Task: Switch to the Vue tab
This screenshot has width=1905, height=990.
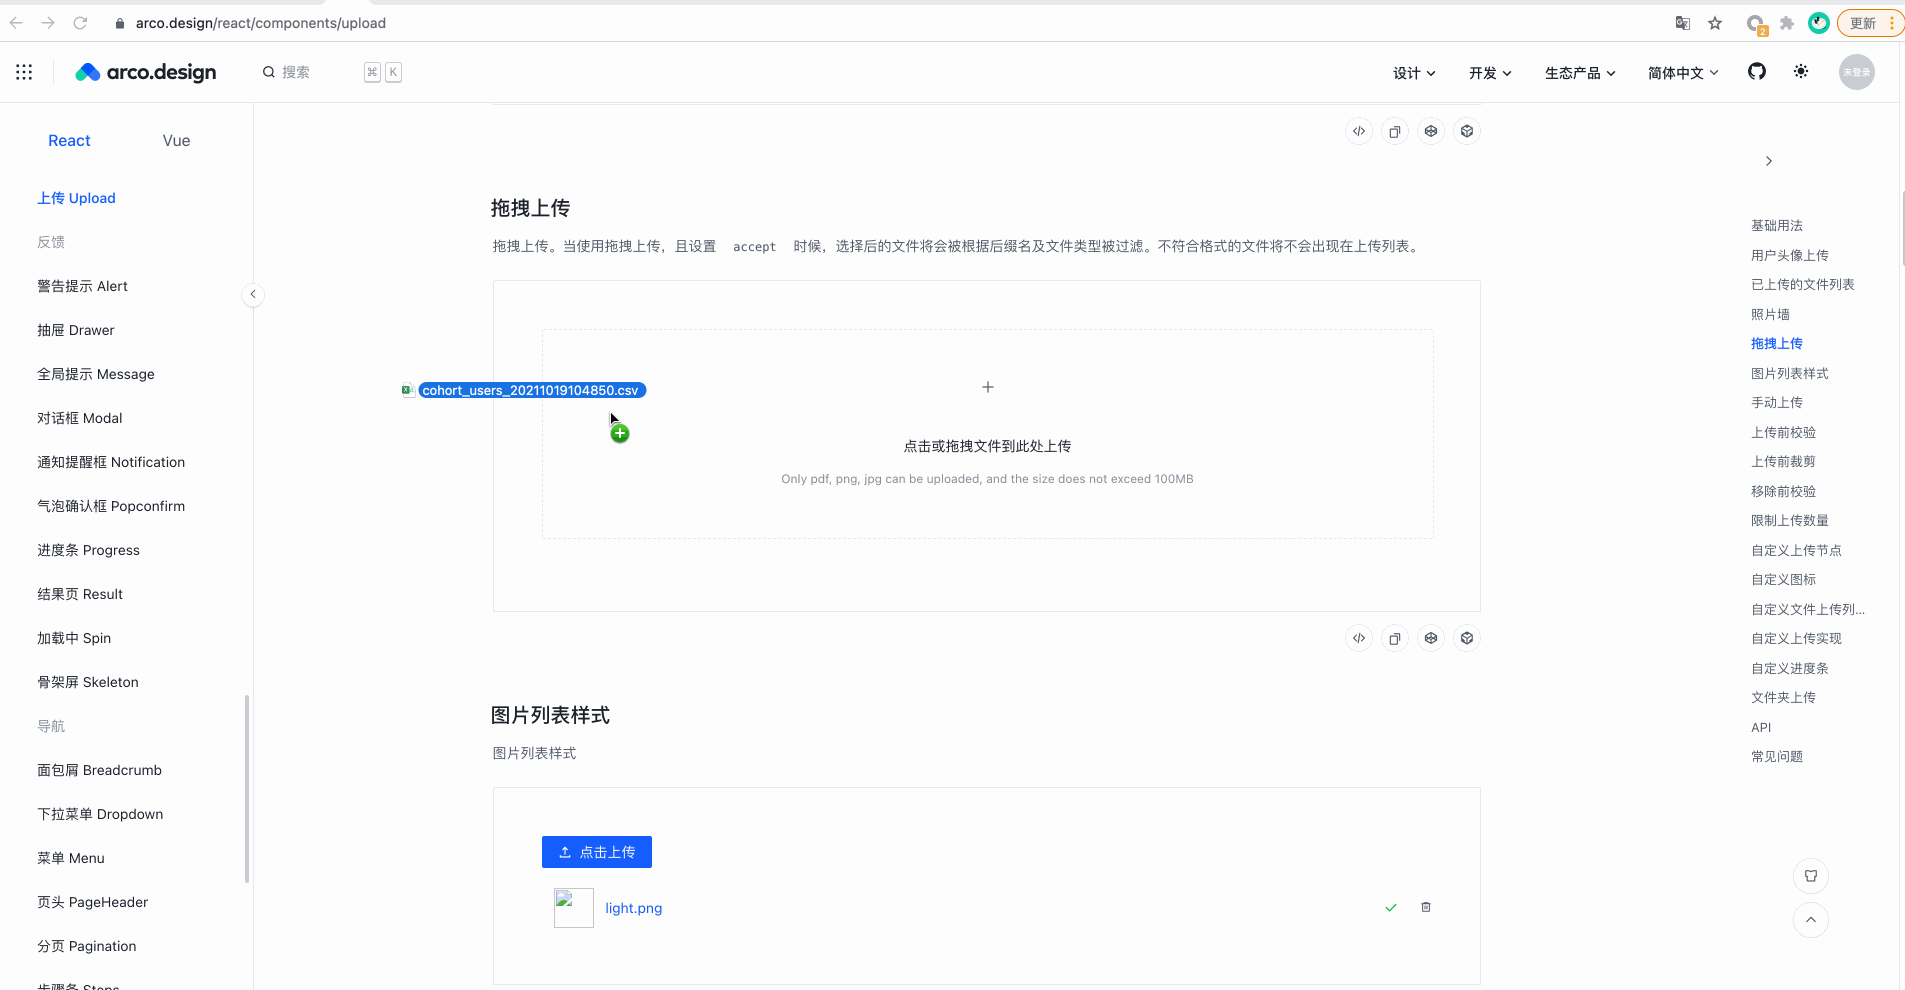Action: pos(176,141)
